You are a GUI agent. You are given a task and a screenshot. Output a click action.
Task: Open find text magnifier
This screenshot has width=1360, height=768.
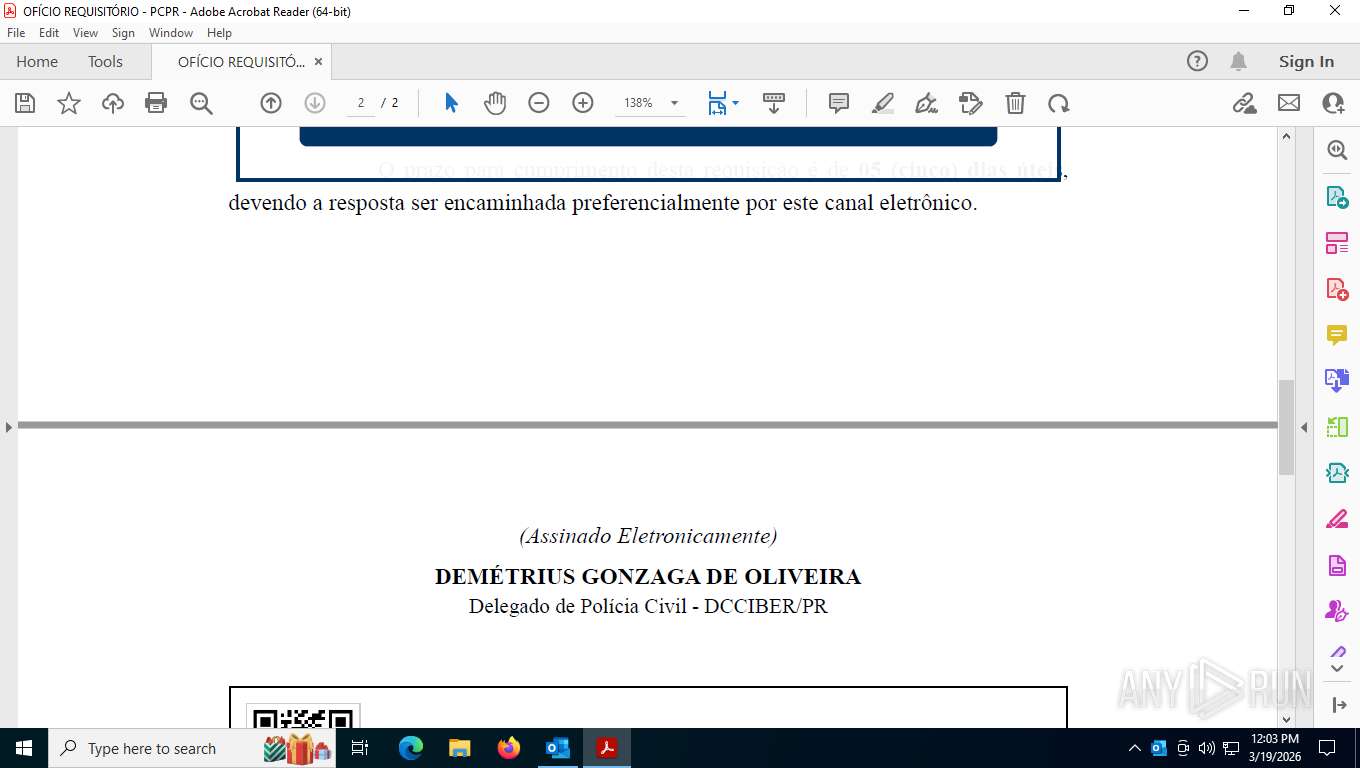coord(201,103)
